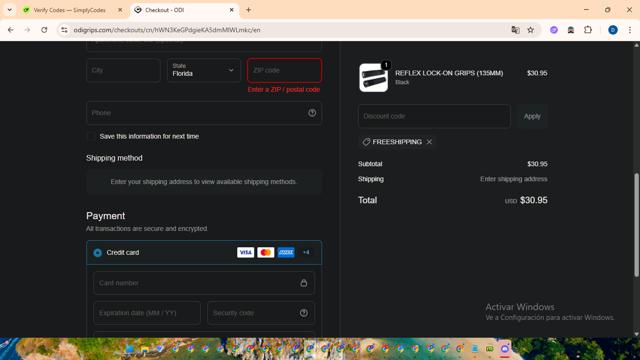The height and width of the screenshot is (360, 640).
Task: Open the extensions puzzle-piece menu
Action: (588, 30)
